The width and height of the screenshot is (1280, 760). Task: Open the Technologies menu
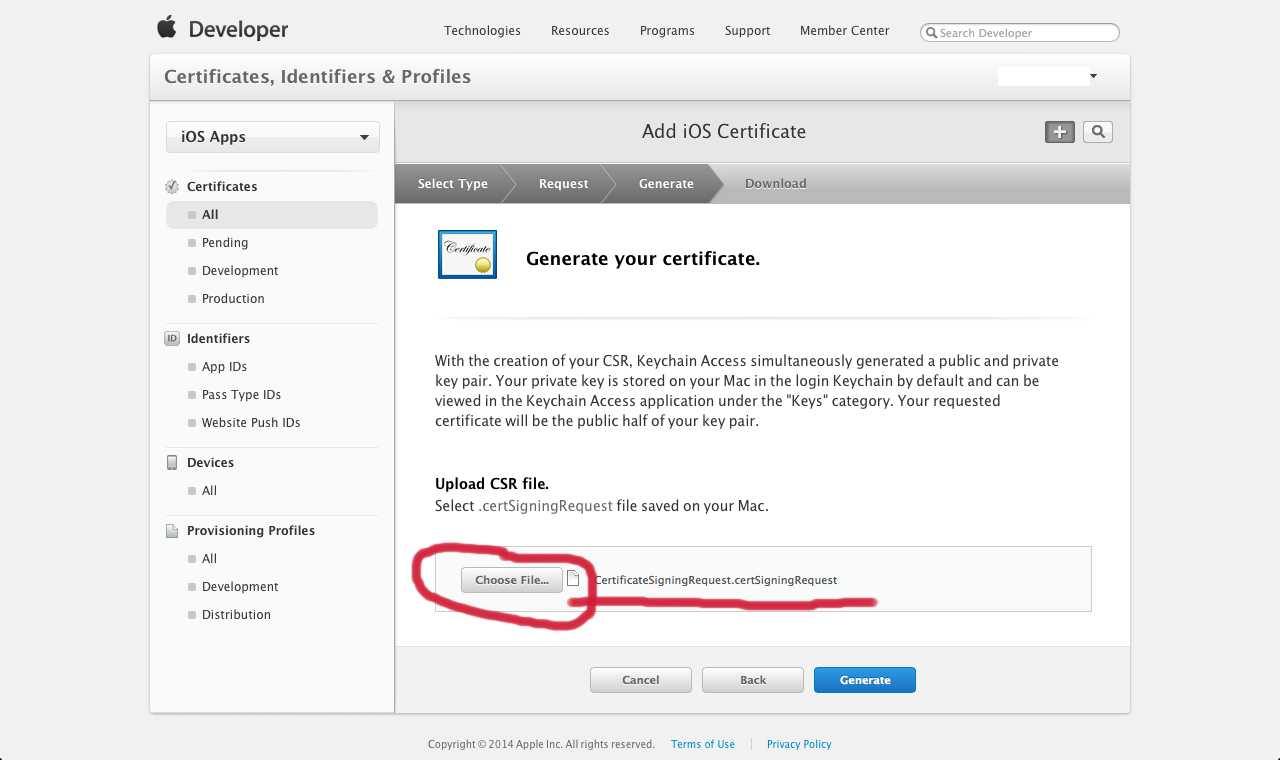(x=482, y=31)
